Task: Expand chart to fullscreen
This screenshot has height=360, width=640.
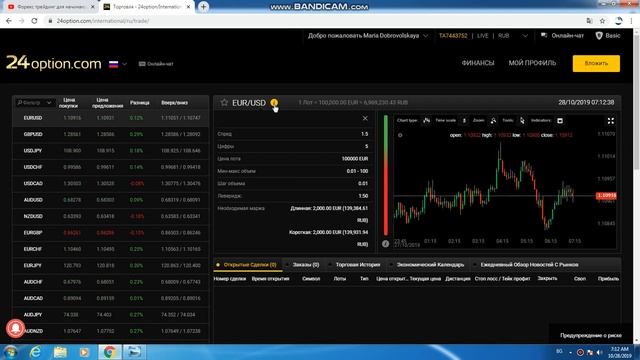Action: point(611,121)
